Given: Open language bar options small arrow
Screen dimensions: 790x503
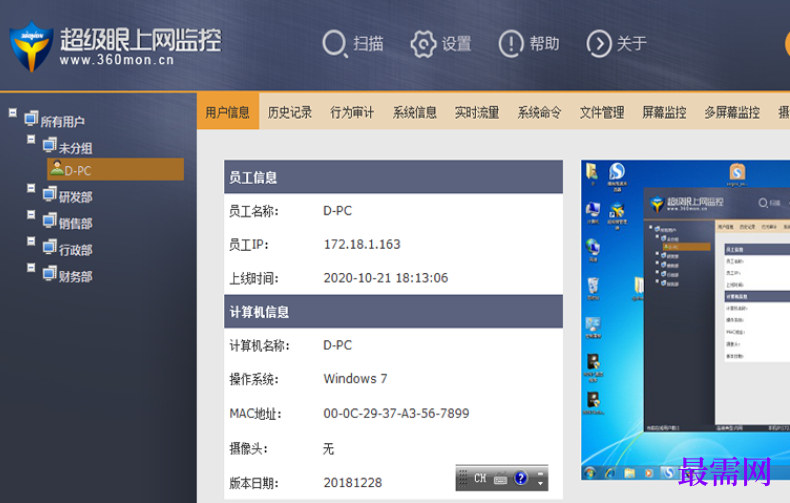Looking at the screenshot, I should tap(540, 483).
